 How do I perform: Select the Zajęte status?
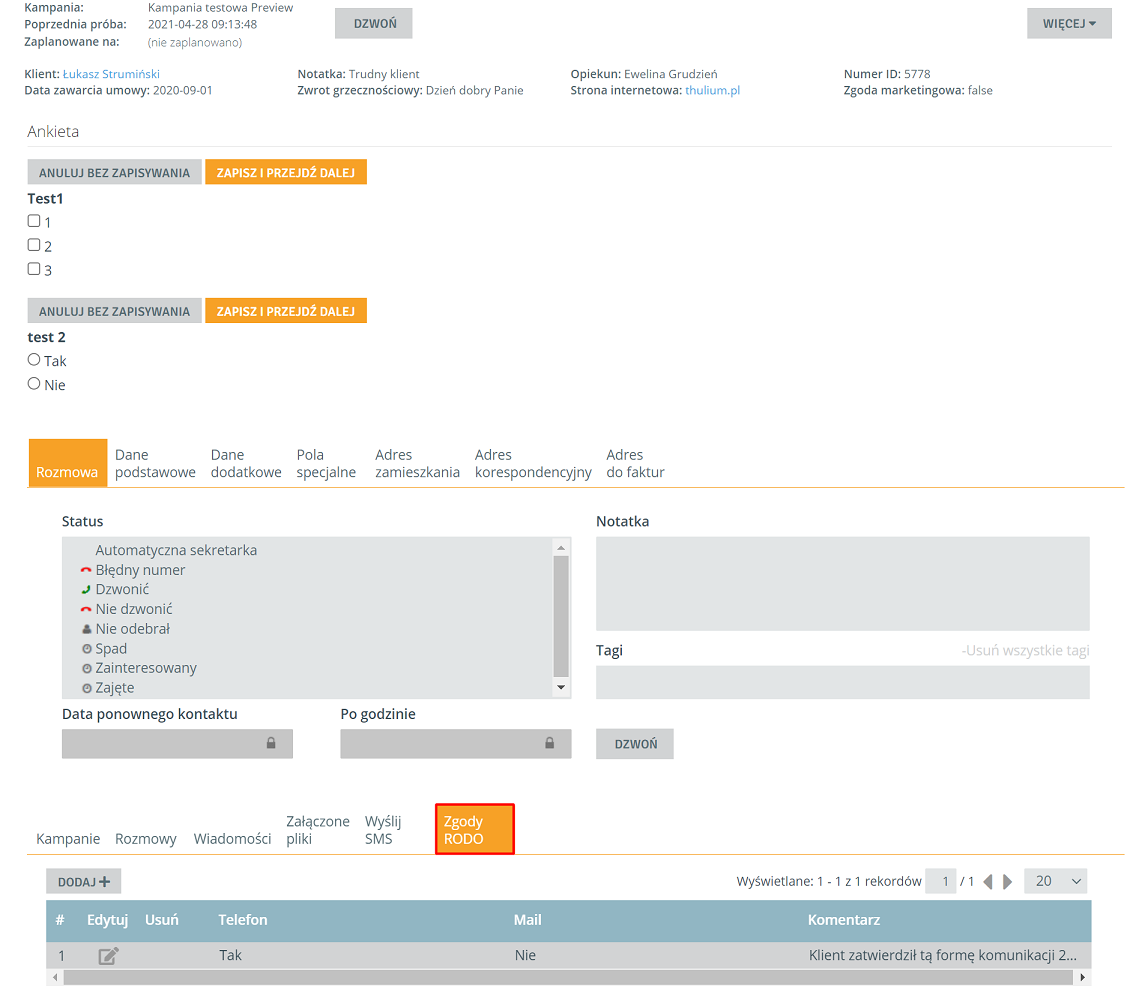(x=114, y=688)
